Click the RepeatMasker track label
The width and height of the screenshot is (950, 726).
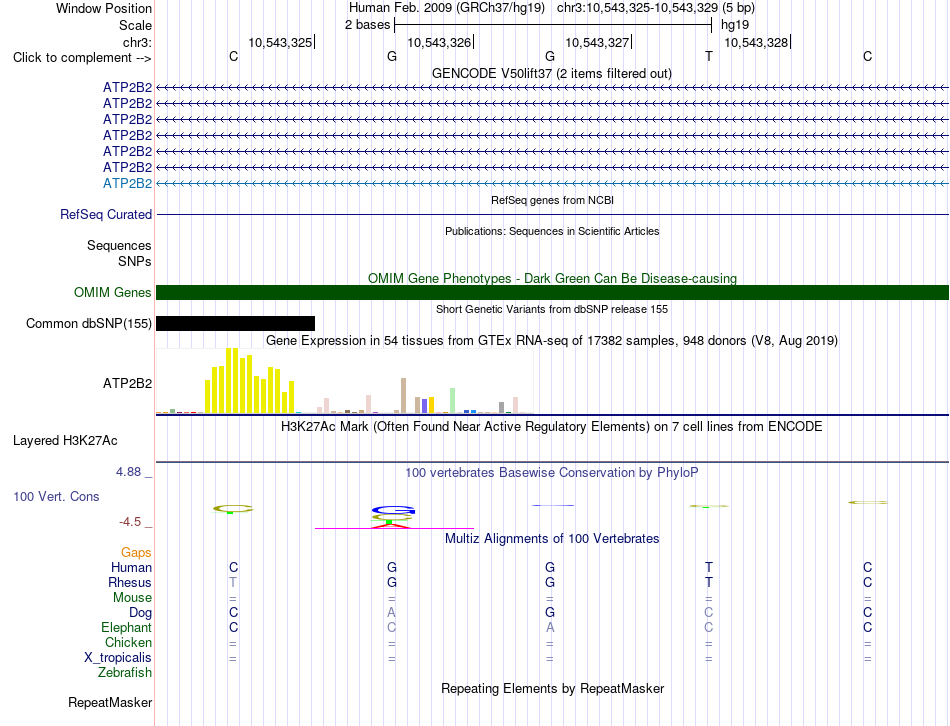[110, 702]
